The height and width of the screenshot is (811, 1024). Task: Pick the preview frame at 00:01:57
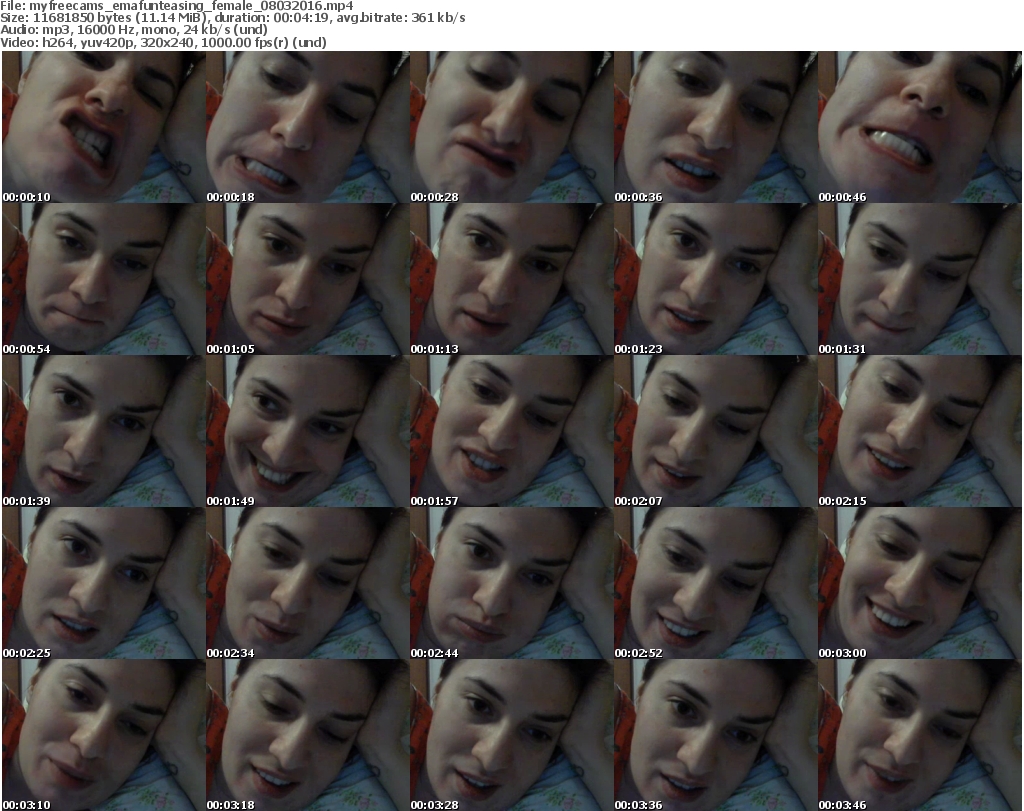point(511,432)
